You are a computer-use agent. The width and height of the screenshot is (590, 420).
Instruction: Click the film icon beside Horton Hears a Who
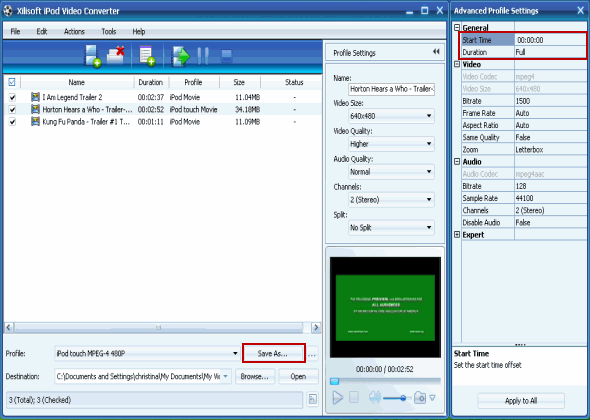pos(35,109)
